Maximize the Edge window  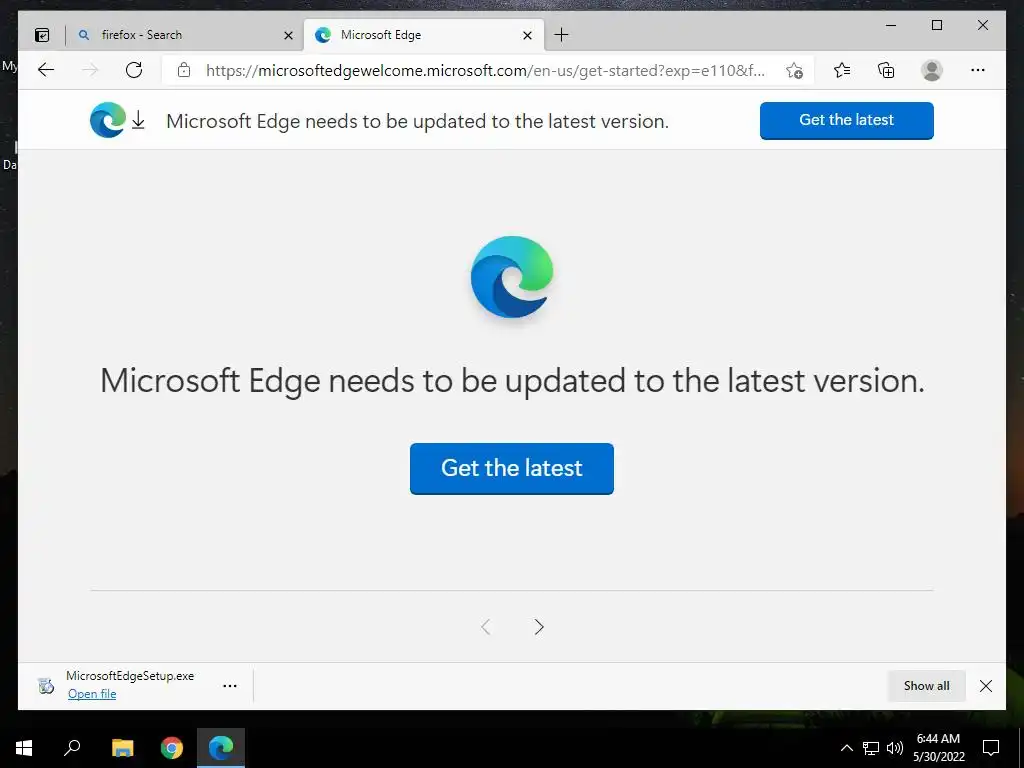pyautogui.click(x=936, y=25)
